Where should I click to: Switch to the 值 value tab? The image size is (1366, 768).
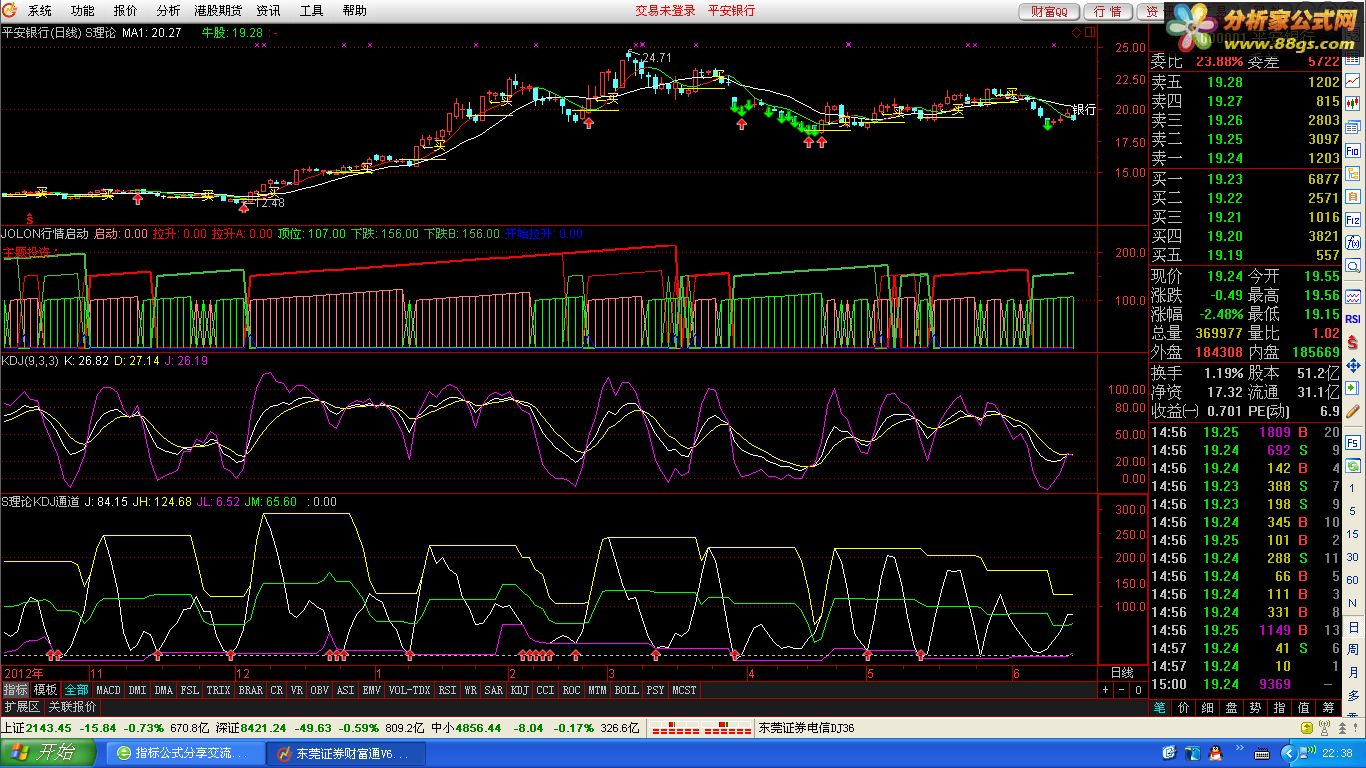pyautogui.click(x=1304, y=707)
